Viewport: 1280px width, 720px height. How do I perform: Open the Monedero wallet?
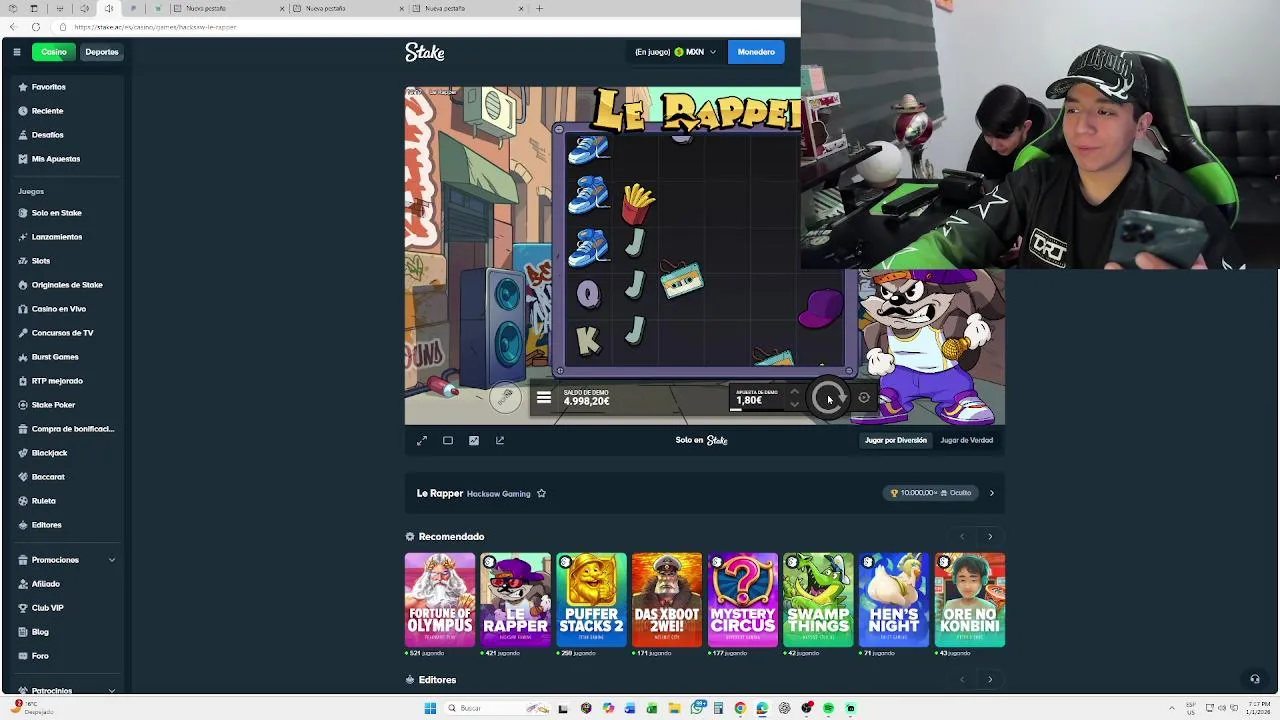point(756,52)
